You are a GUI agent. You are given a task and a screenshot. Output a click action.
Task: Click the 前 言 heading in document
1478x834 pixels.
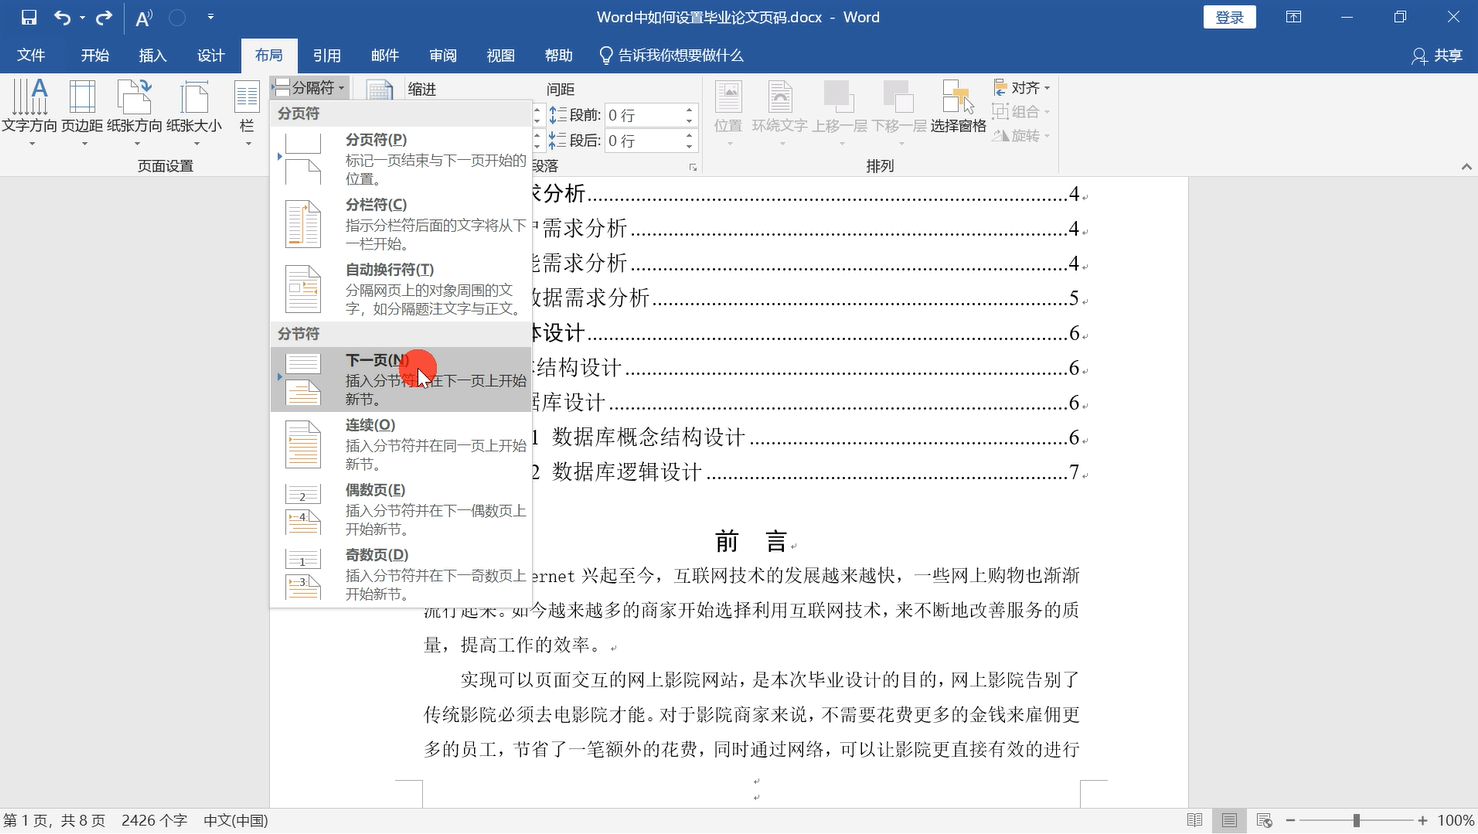coord(752,541)
